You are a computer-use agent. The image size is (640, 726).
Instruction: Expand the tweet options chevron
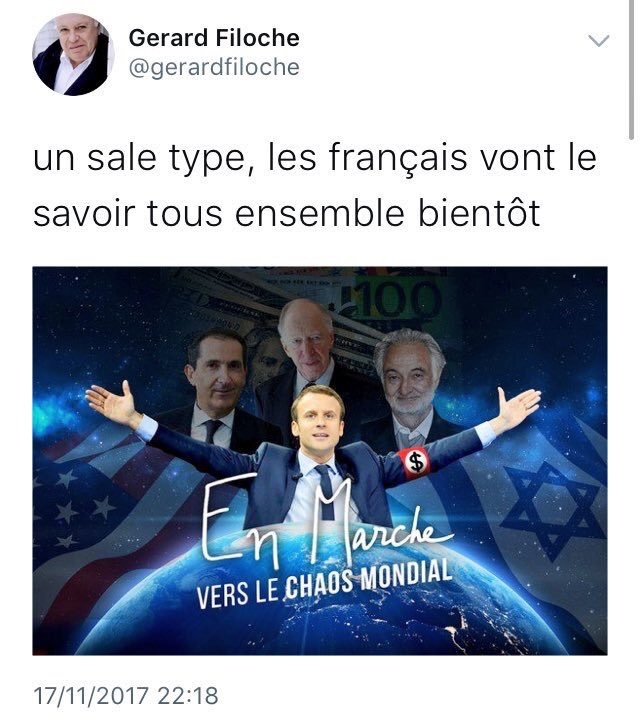click(599, 41)
